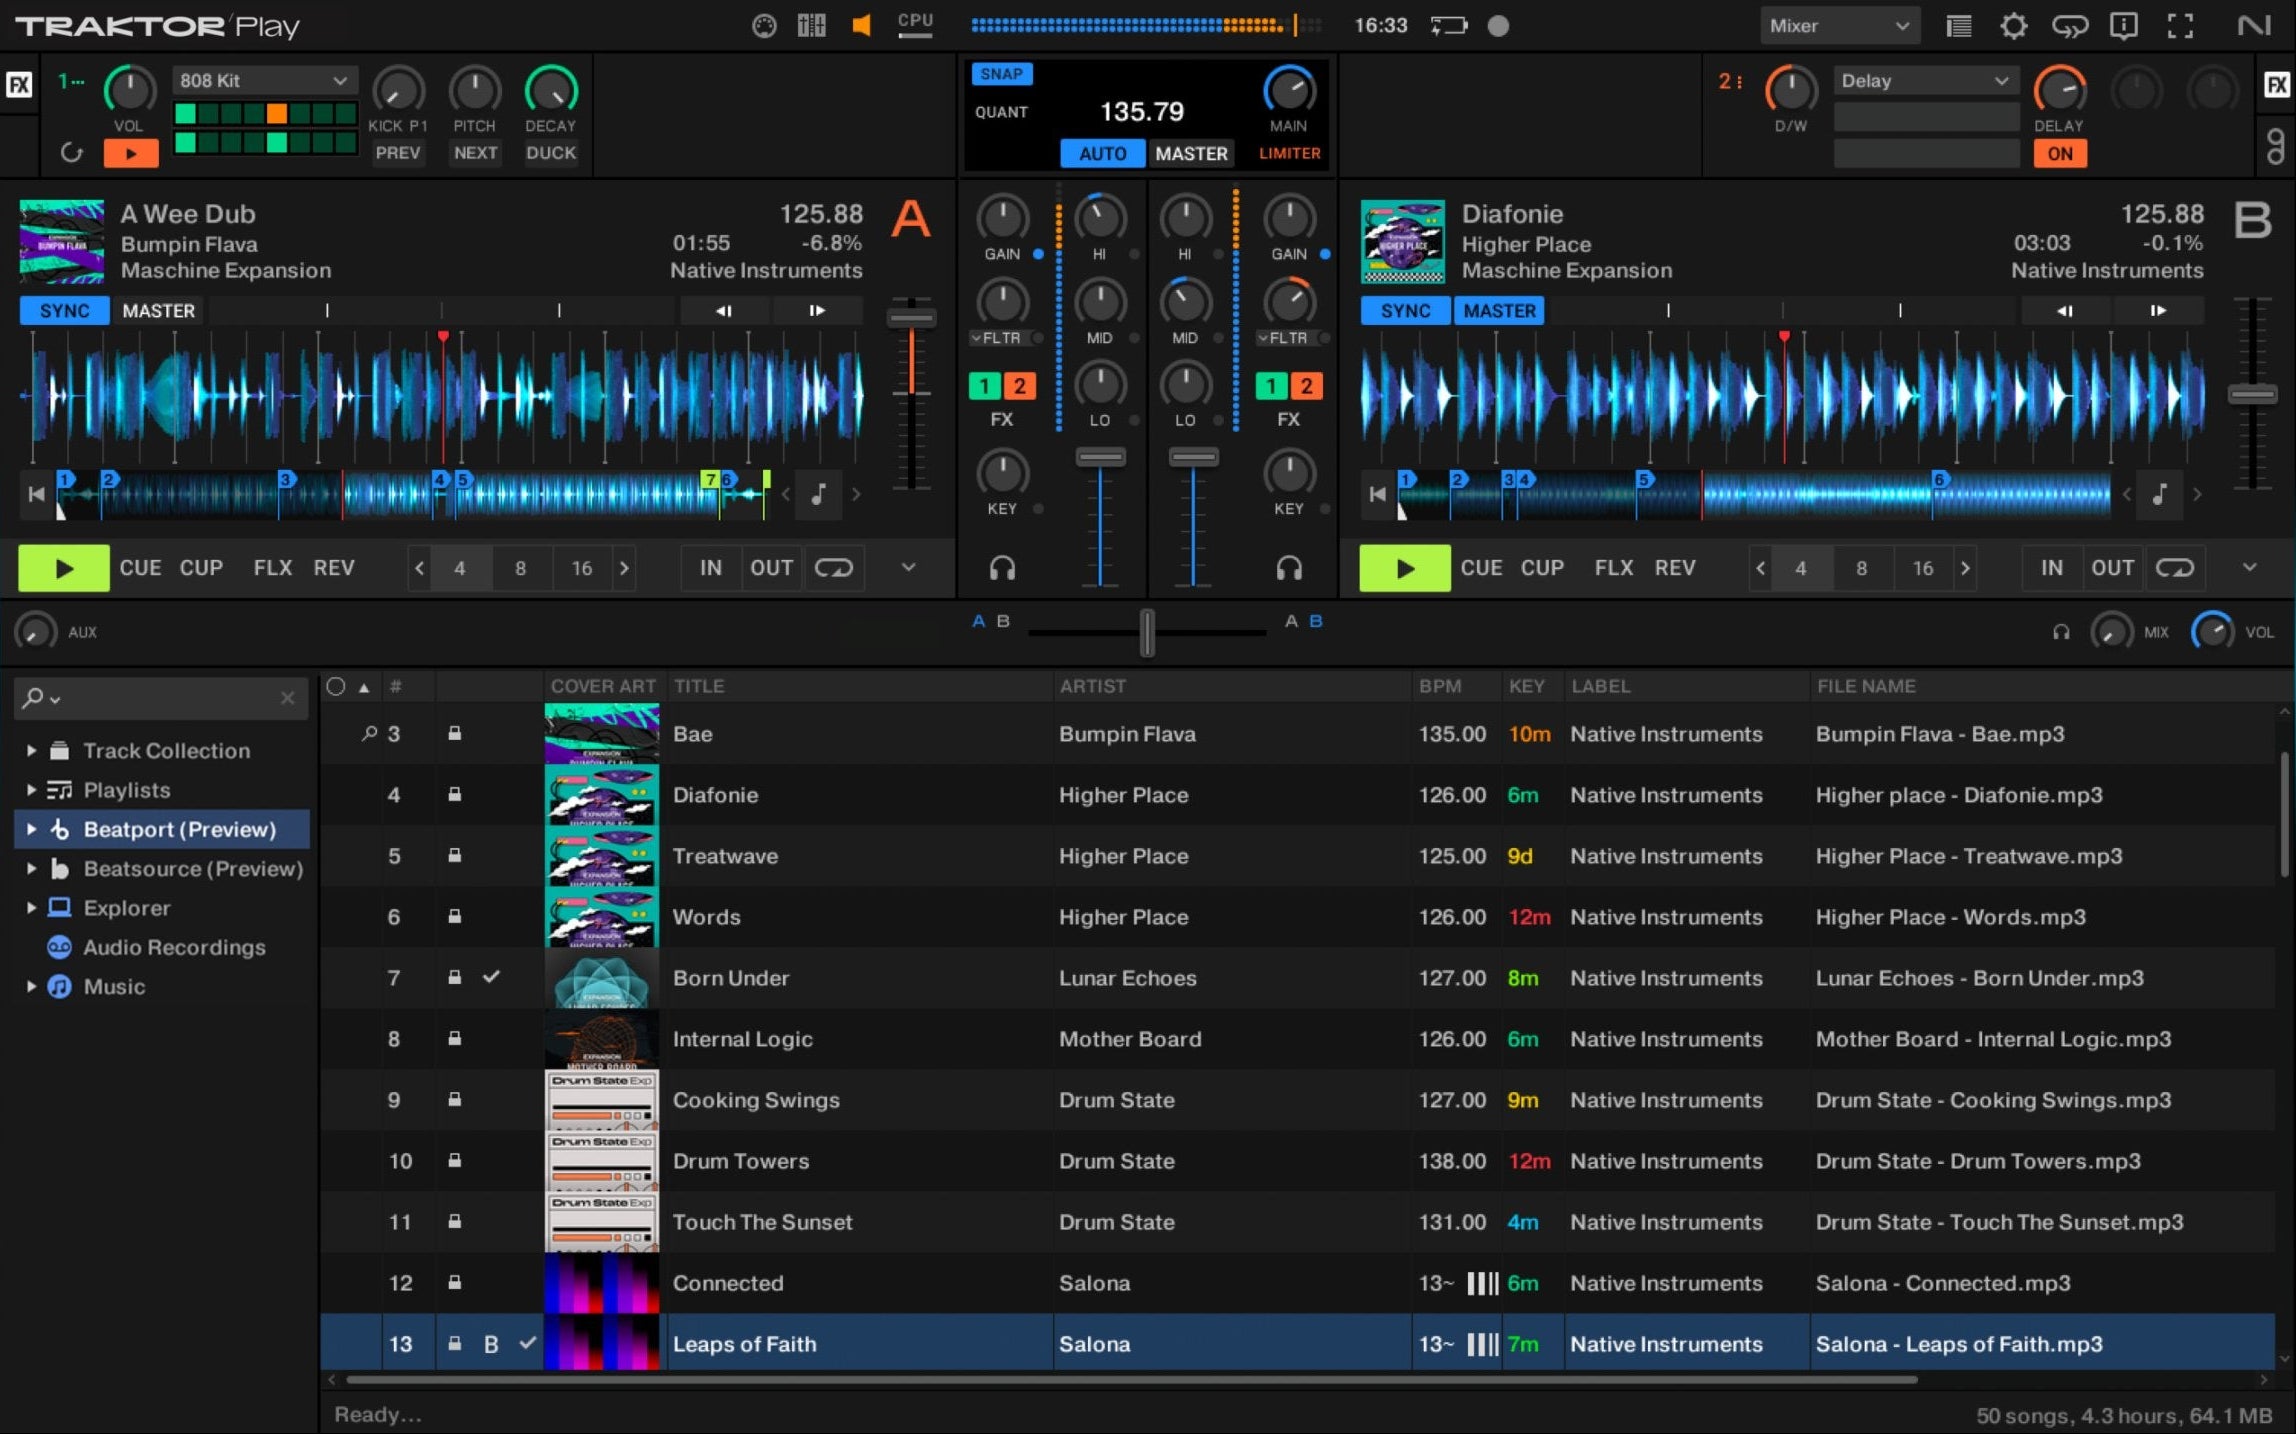
Task: Open the 808 Kit sample dropdown
Action: click(x=263, y=80)
